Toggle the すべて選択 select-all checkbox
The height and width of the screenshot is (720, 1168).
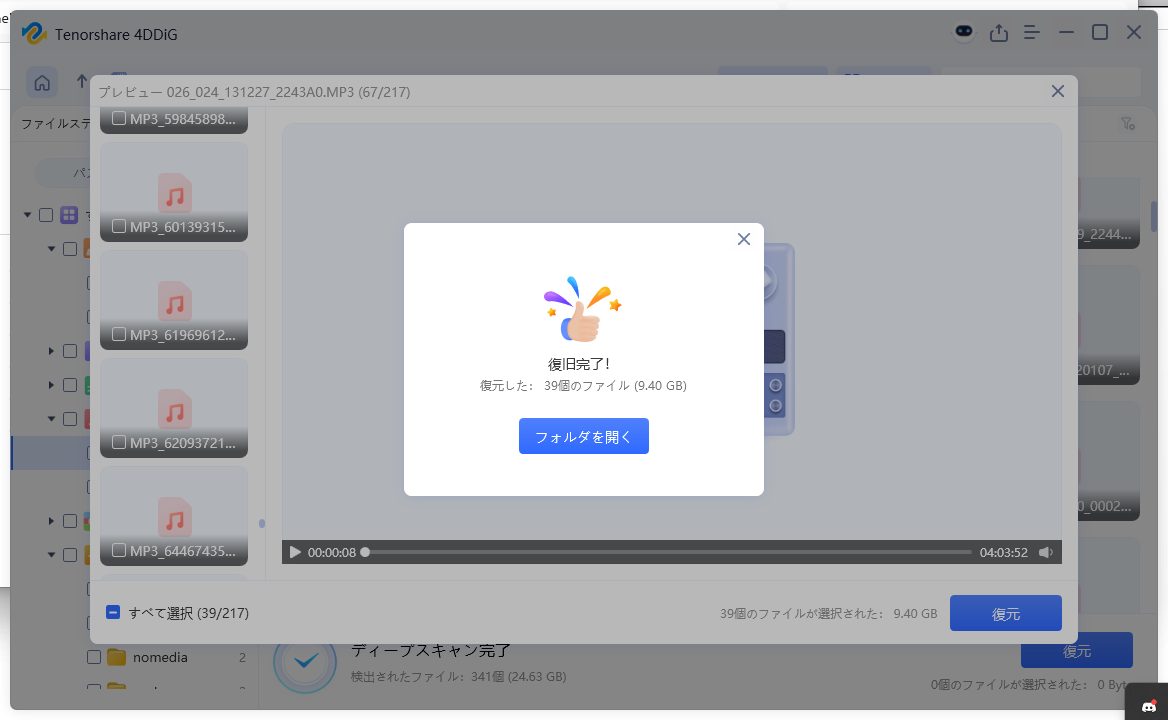coord(113,612)
